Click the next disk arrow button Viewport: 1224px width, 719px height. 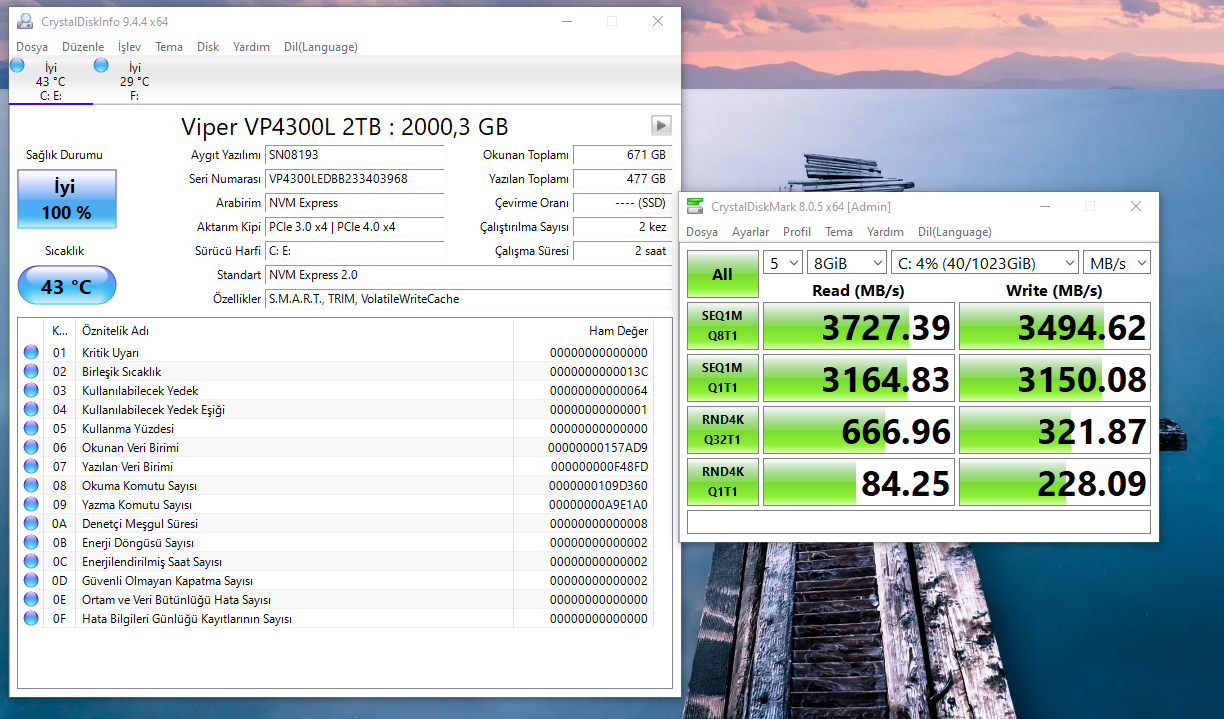coord(661,125)
